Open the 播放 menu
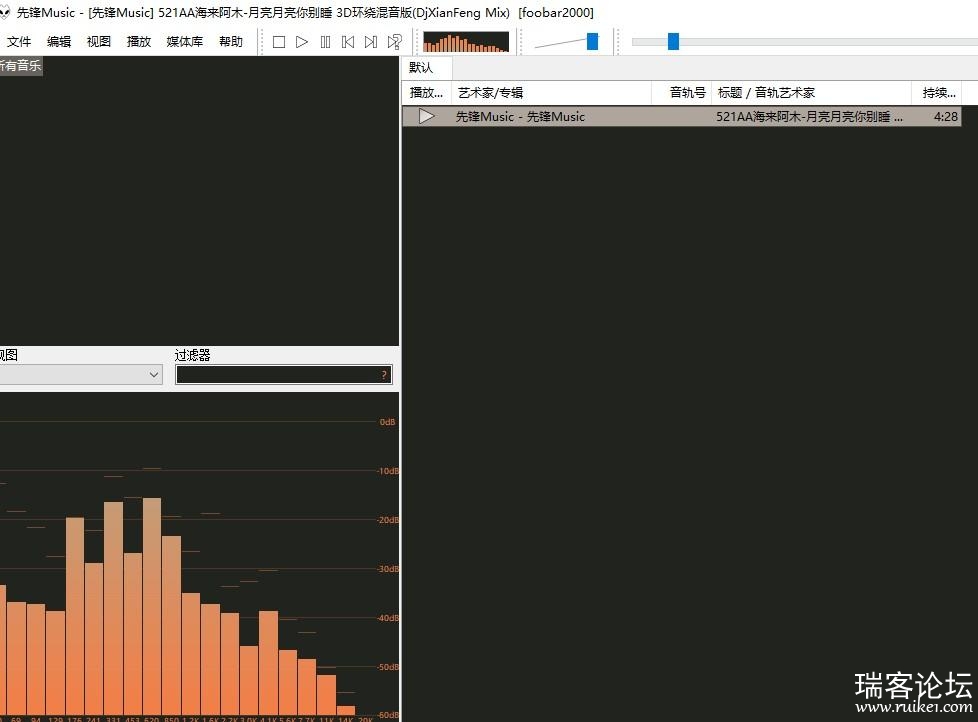 pos(138,42)
